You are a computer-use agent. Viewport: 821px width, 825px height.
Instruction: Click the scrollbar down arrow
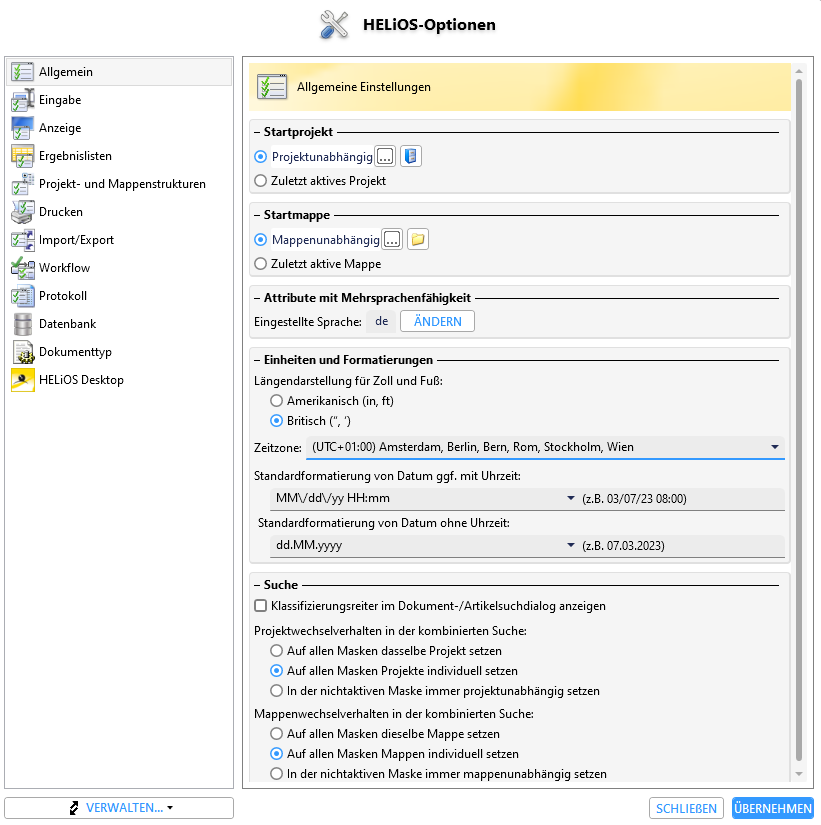point(799,774)
